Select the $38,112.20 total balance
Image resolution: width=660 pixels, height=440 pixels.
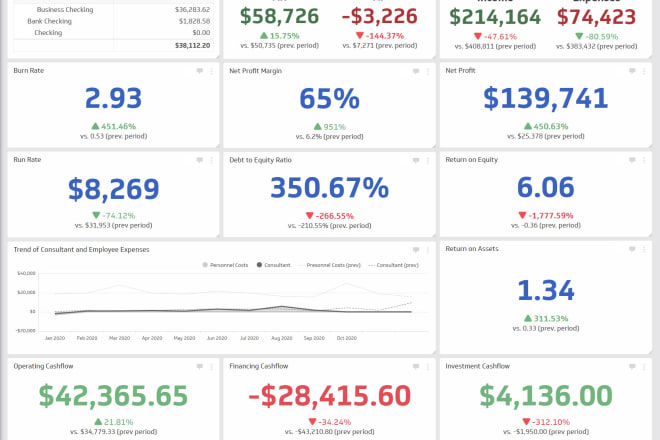tap(192, 45)
